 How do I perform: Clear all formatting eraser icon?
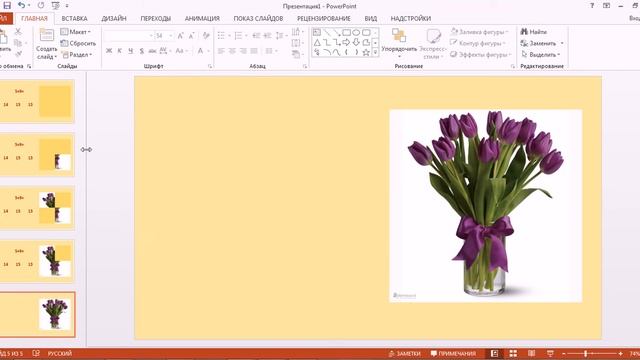[x=206, y=36]
